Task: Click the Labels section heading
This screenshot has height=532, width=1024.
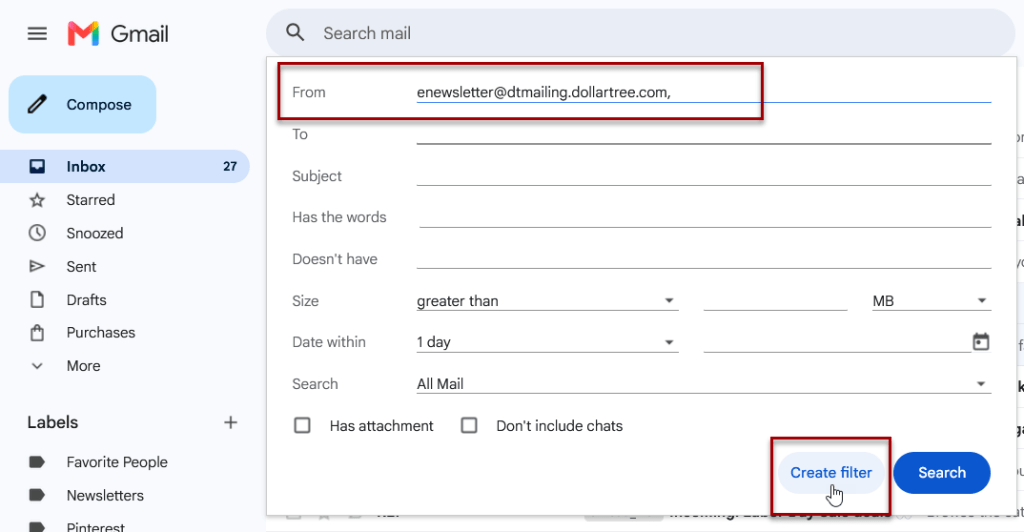Action: [x=53, y=422]
